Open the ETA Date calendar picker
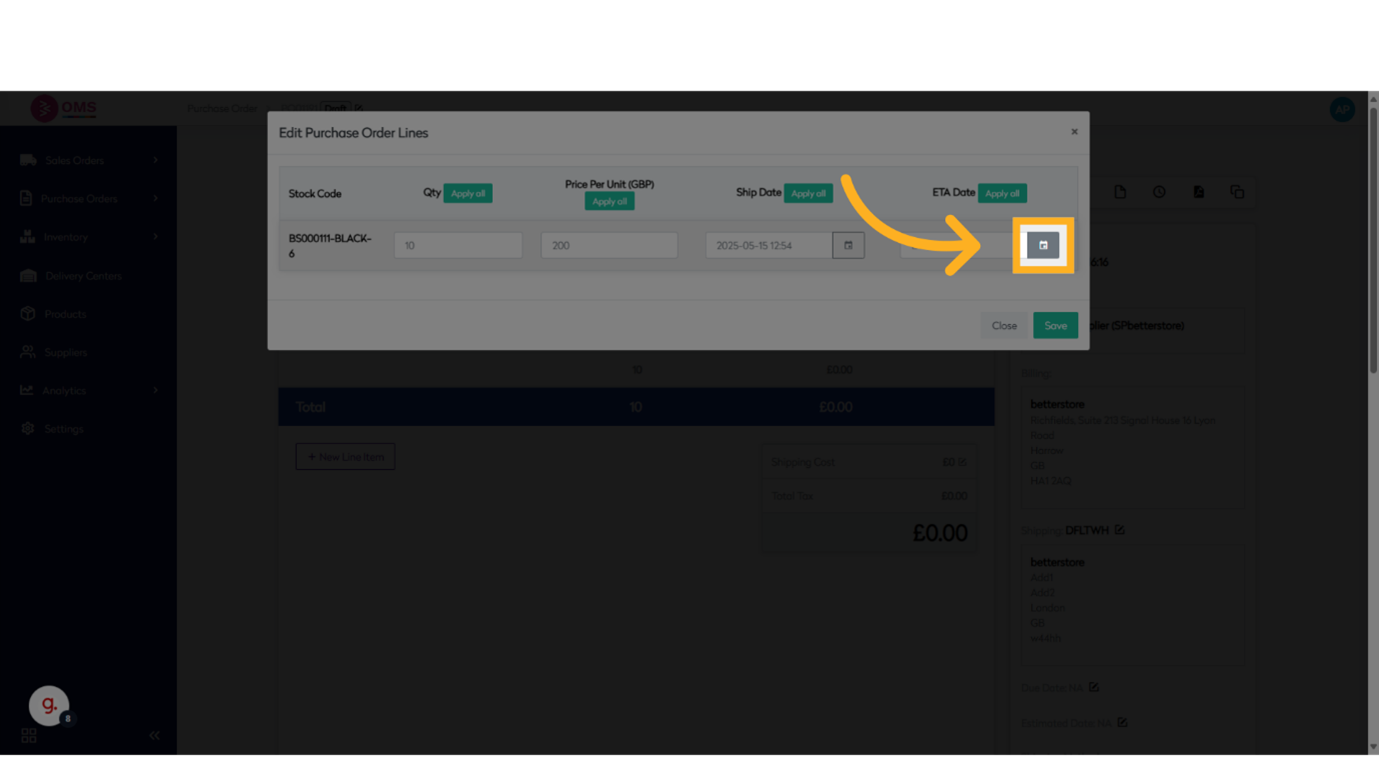 pyautogui.click(x=1043, y=245)
